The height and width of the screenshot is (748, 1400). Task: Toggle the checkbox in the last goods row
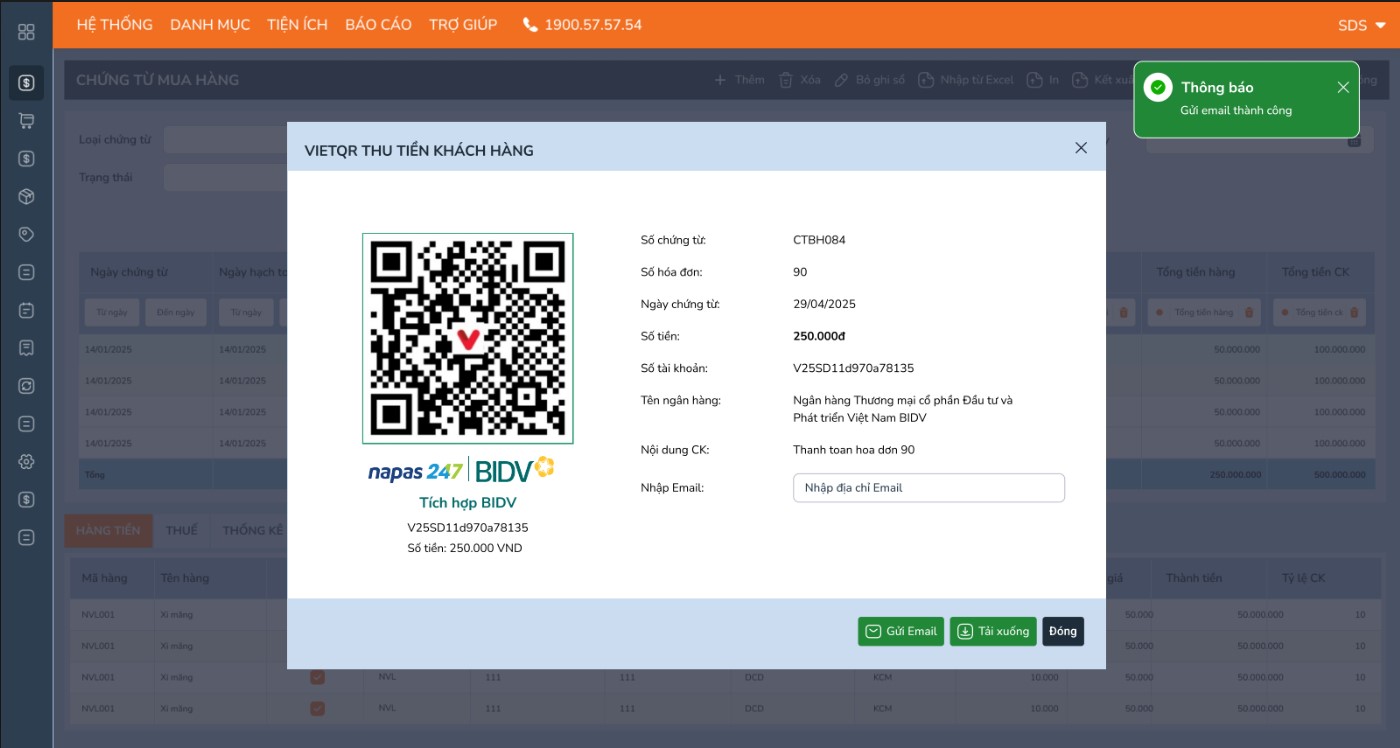click(317, 709)
